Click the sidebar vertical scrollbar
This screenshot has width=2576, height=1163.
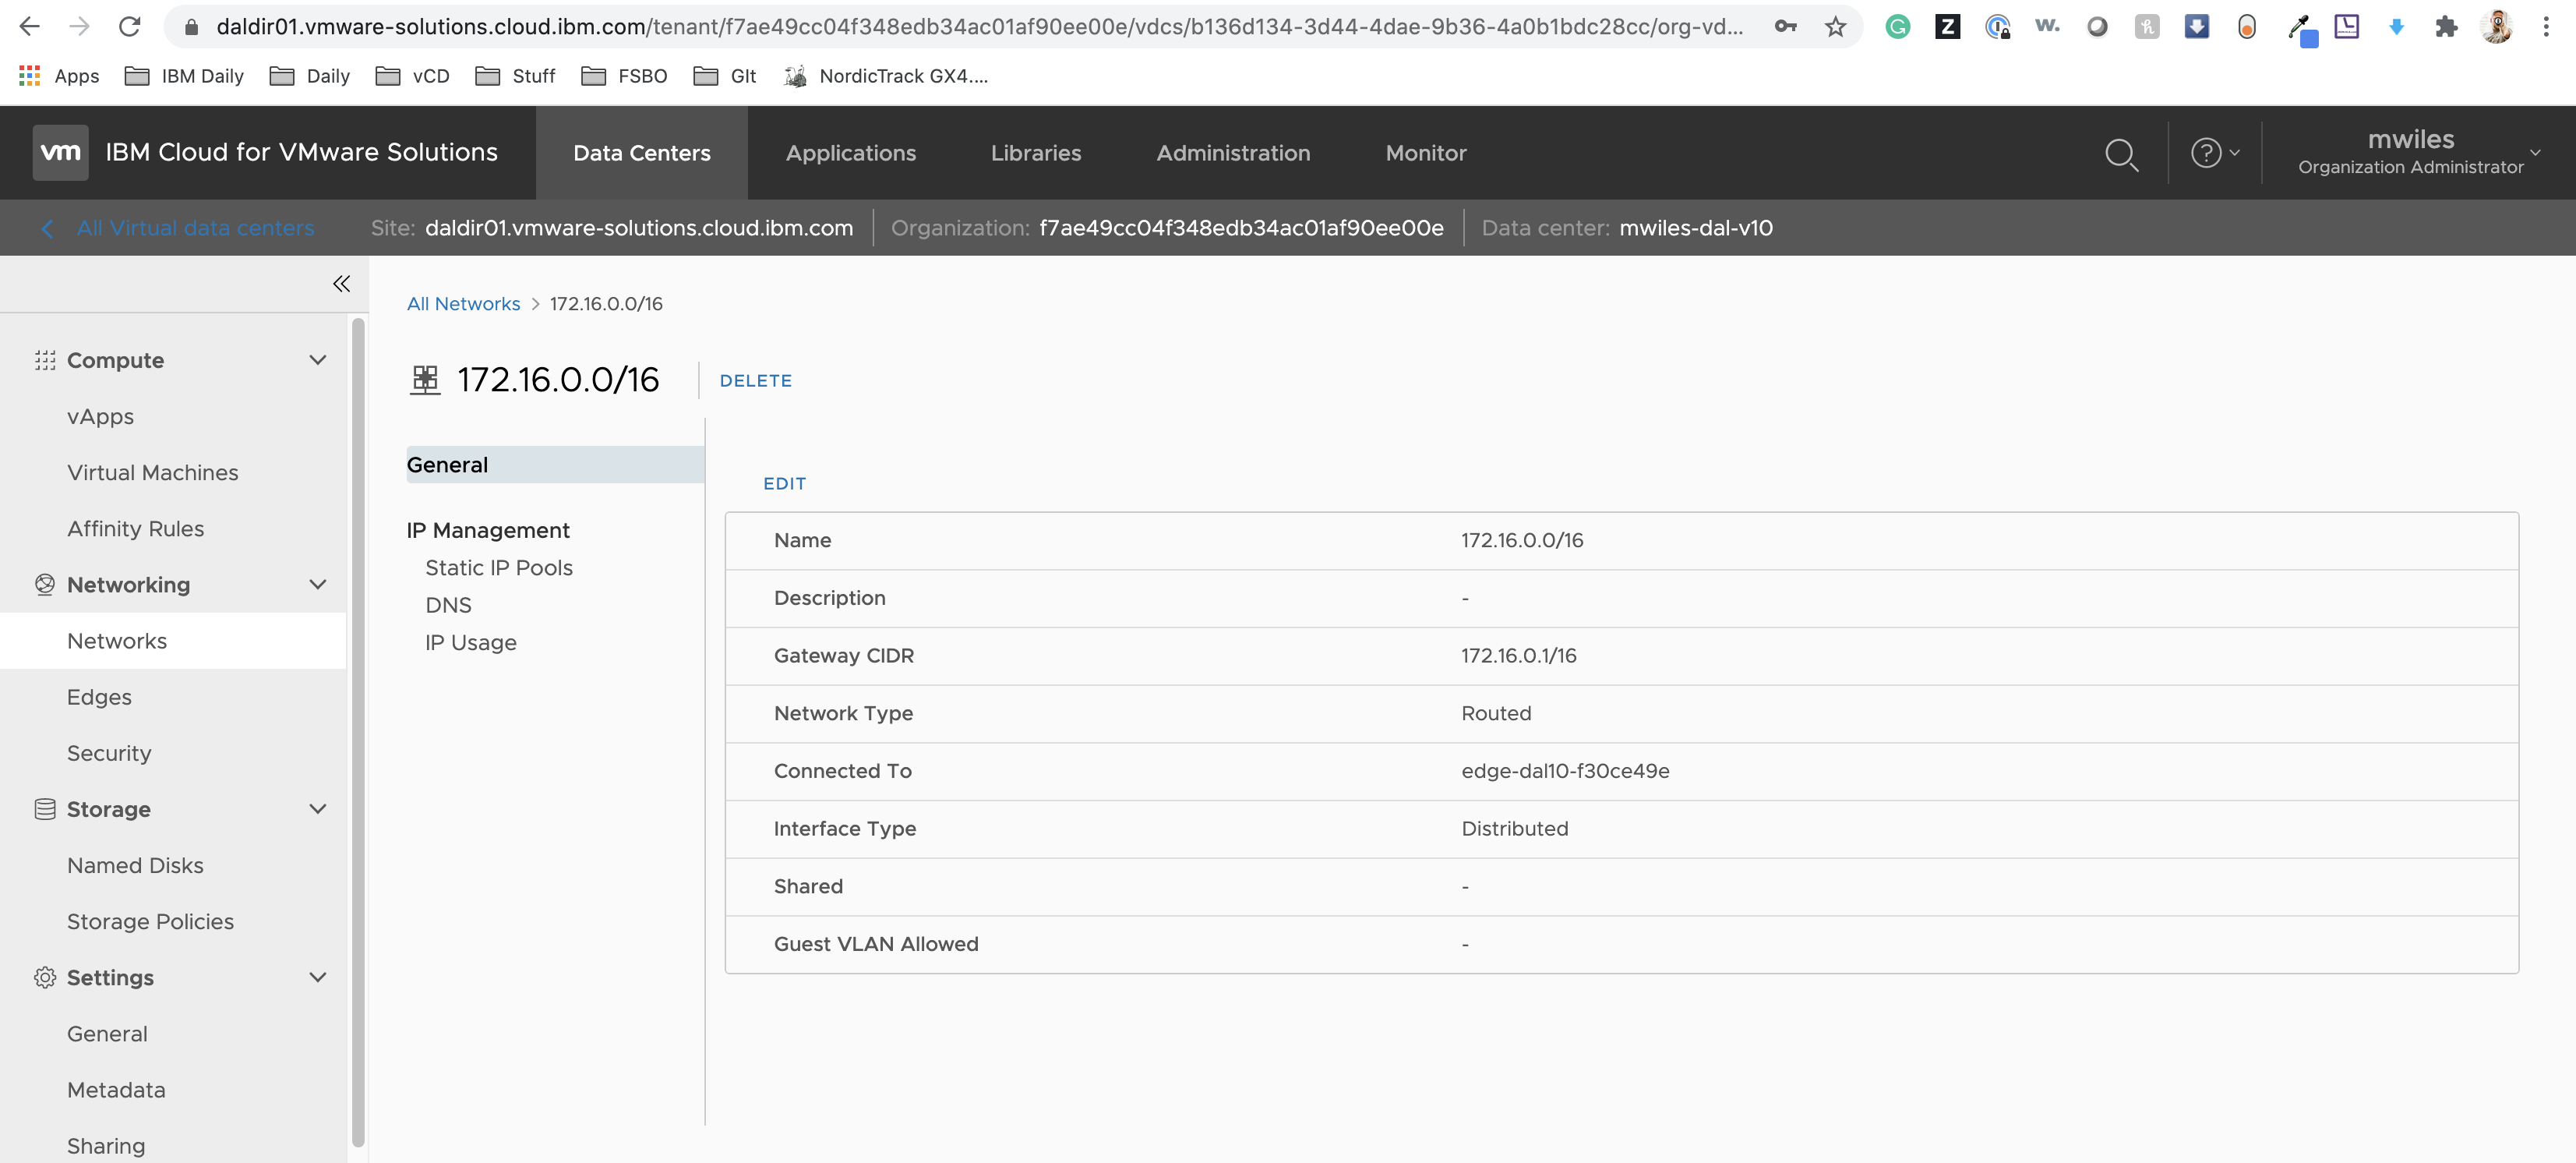click(358, 730)
